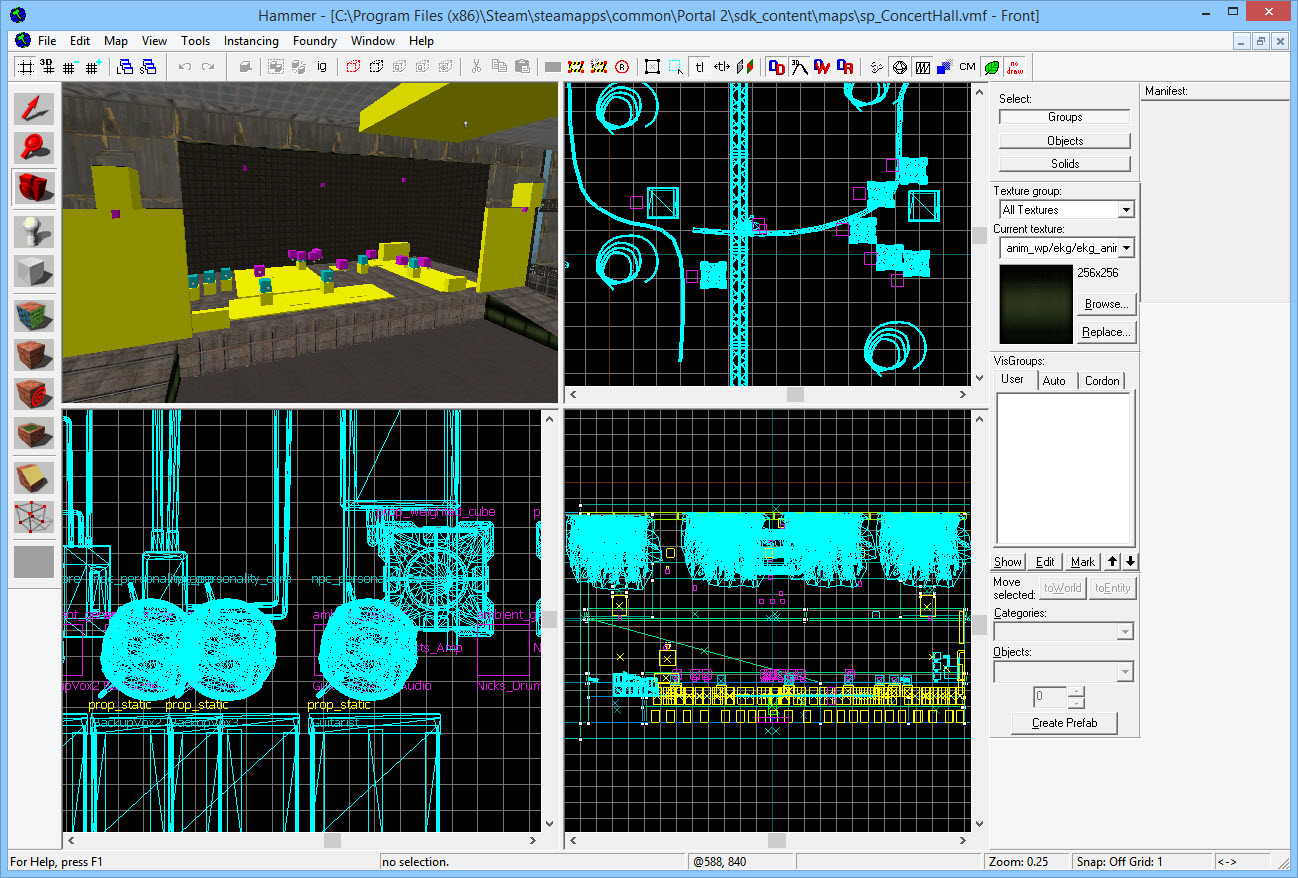Image resolution: width=1298 pixels, height=878 pixels.
Task: Select the Apply overlays tool
Action: click(34, 434)
